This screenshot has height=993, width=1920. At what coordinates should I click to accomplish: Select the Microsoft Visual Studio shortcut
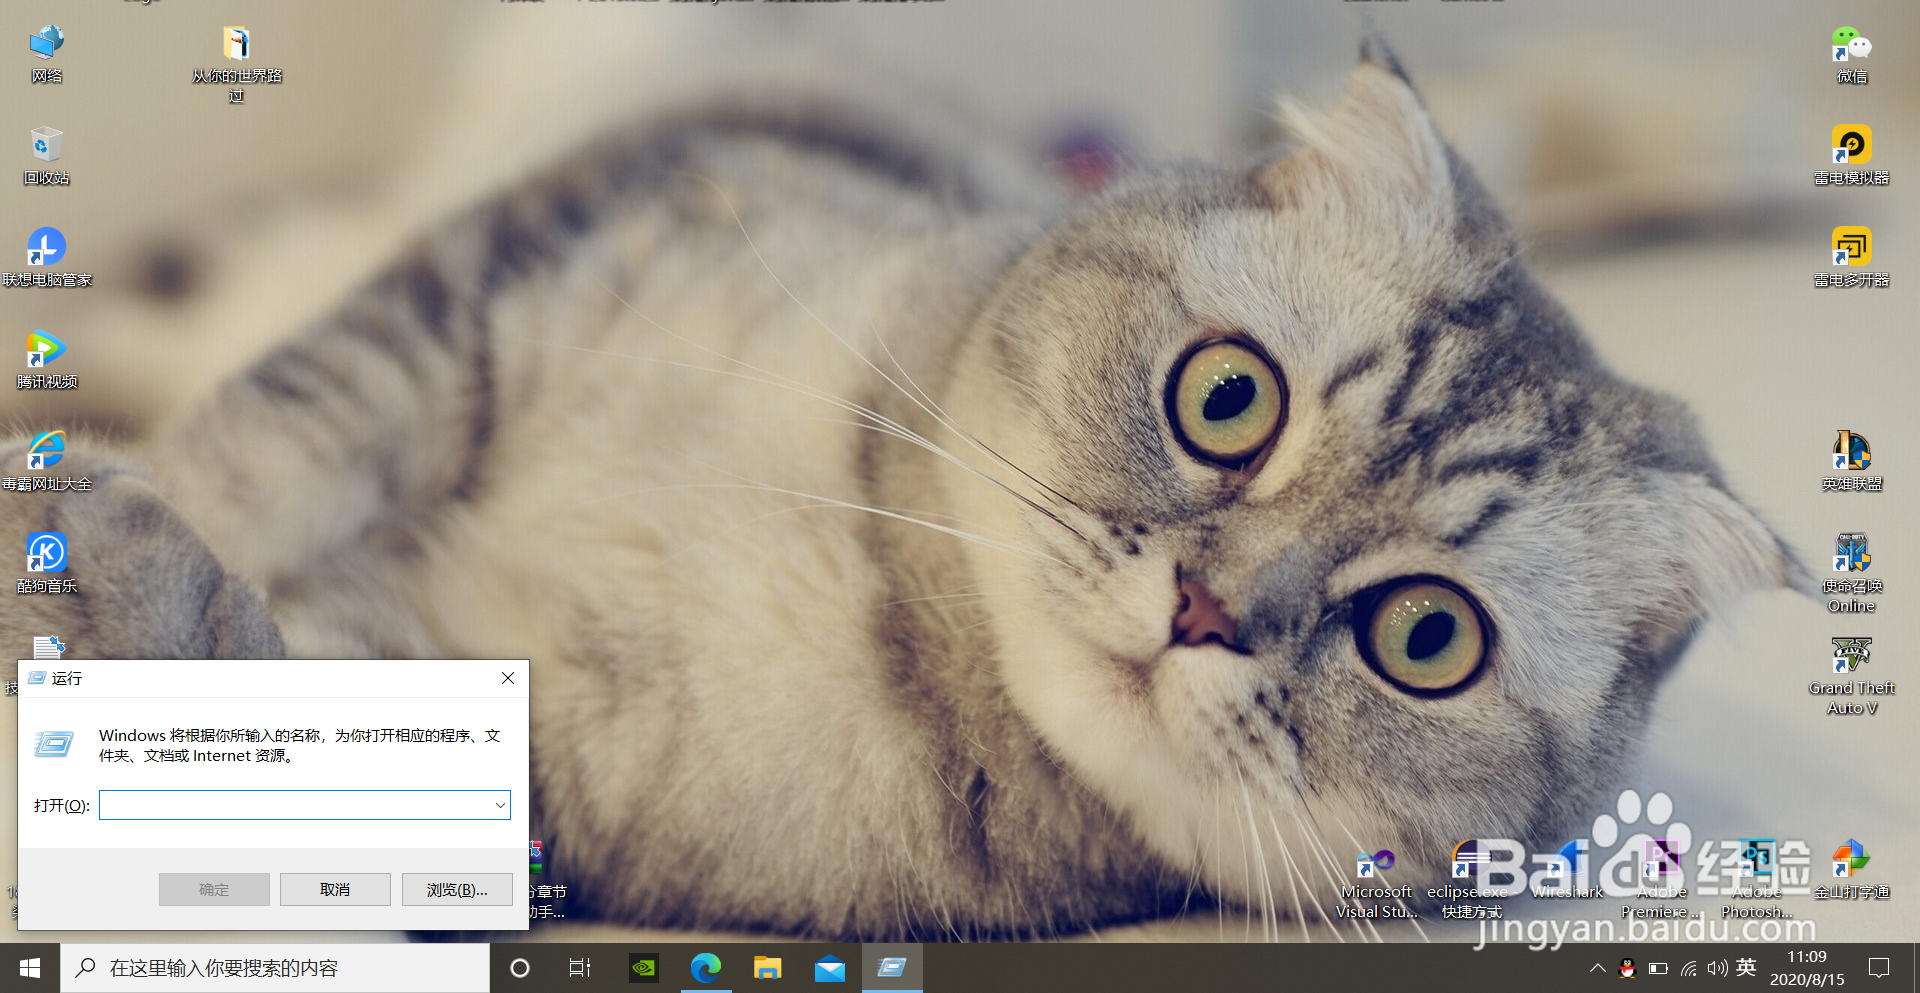point(1376,882)
